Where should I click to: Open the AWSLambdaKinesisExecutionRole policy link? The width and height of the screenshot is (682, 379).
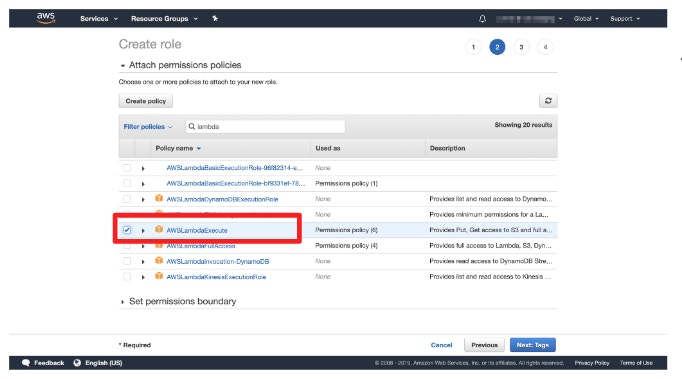tap(216, 277)
